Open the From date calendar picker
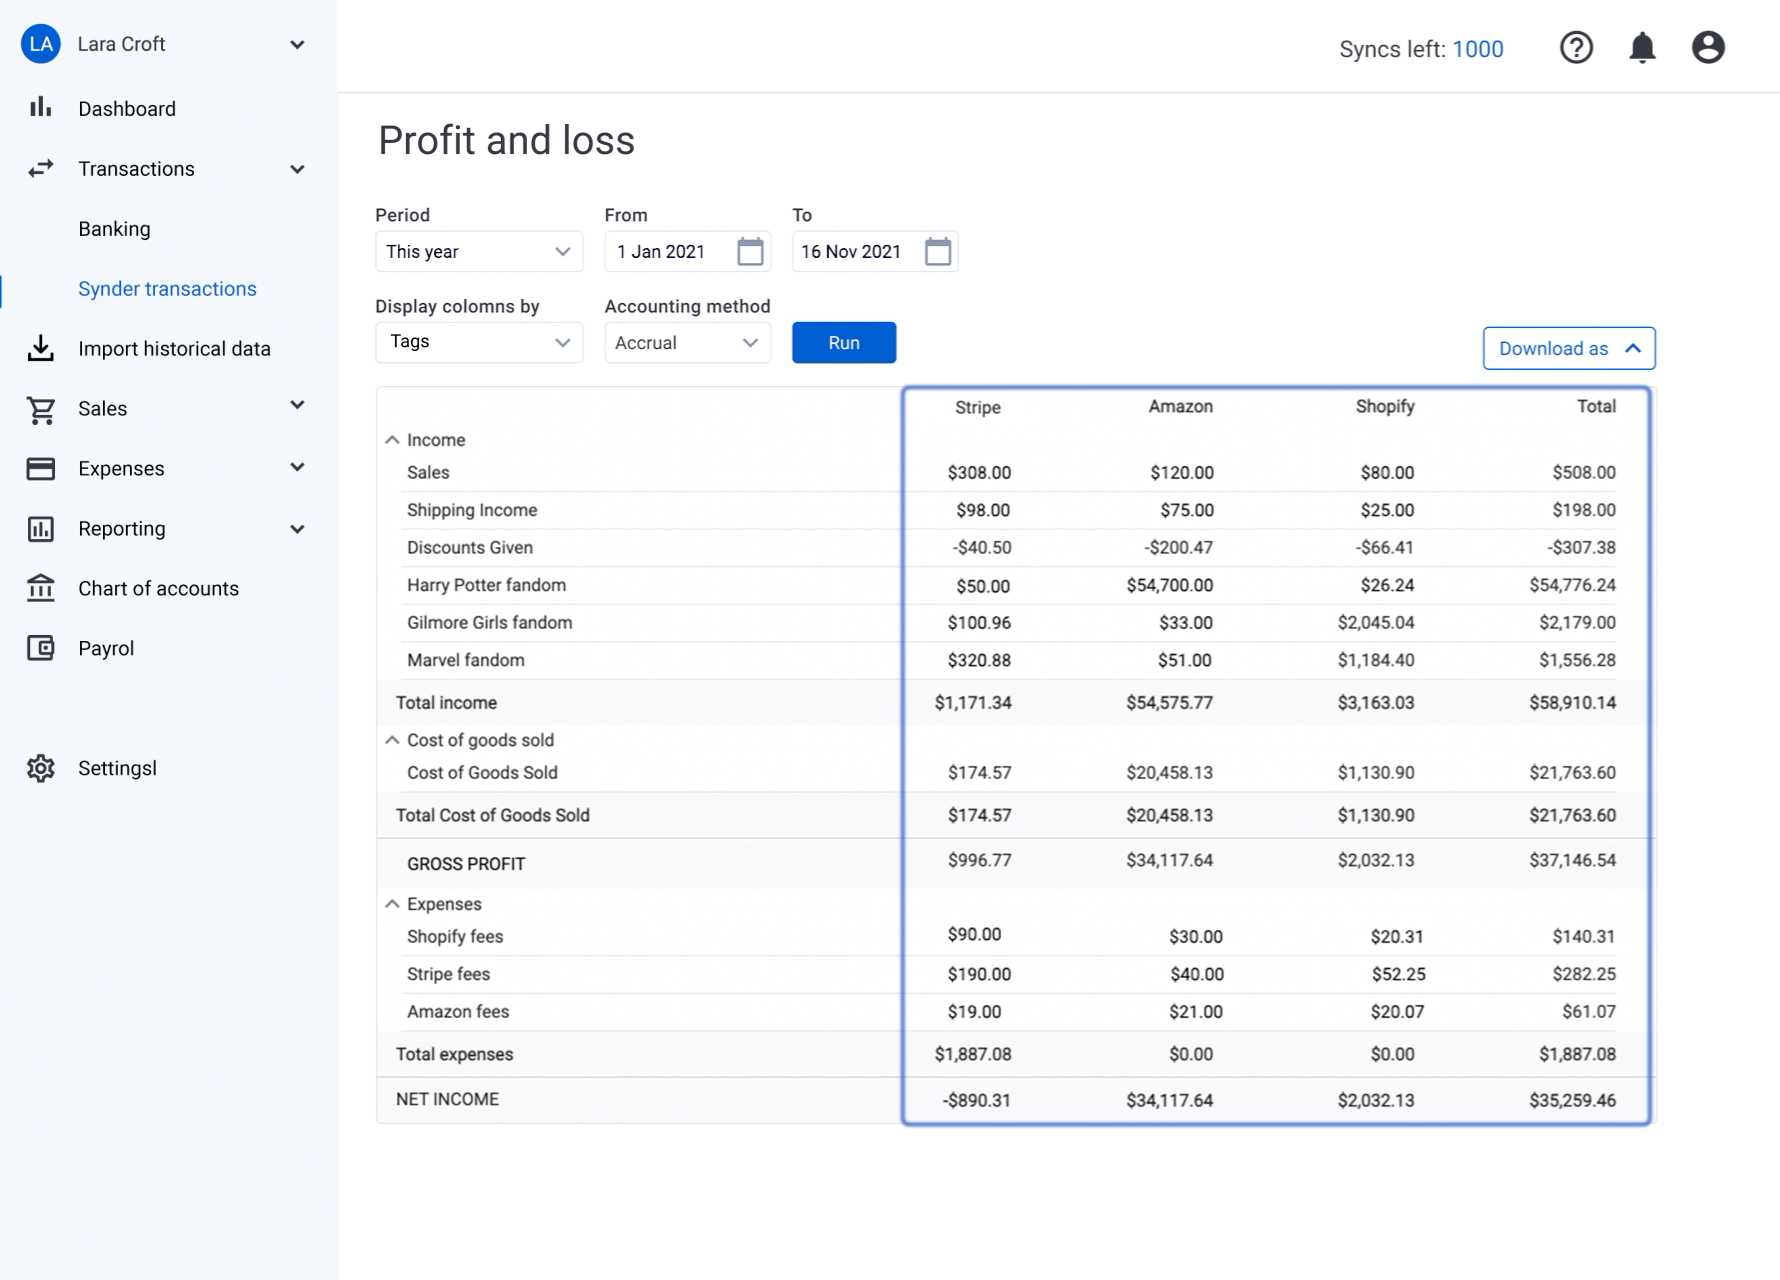1780x1280 pixels. tap(750, 251)
